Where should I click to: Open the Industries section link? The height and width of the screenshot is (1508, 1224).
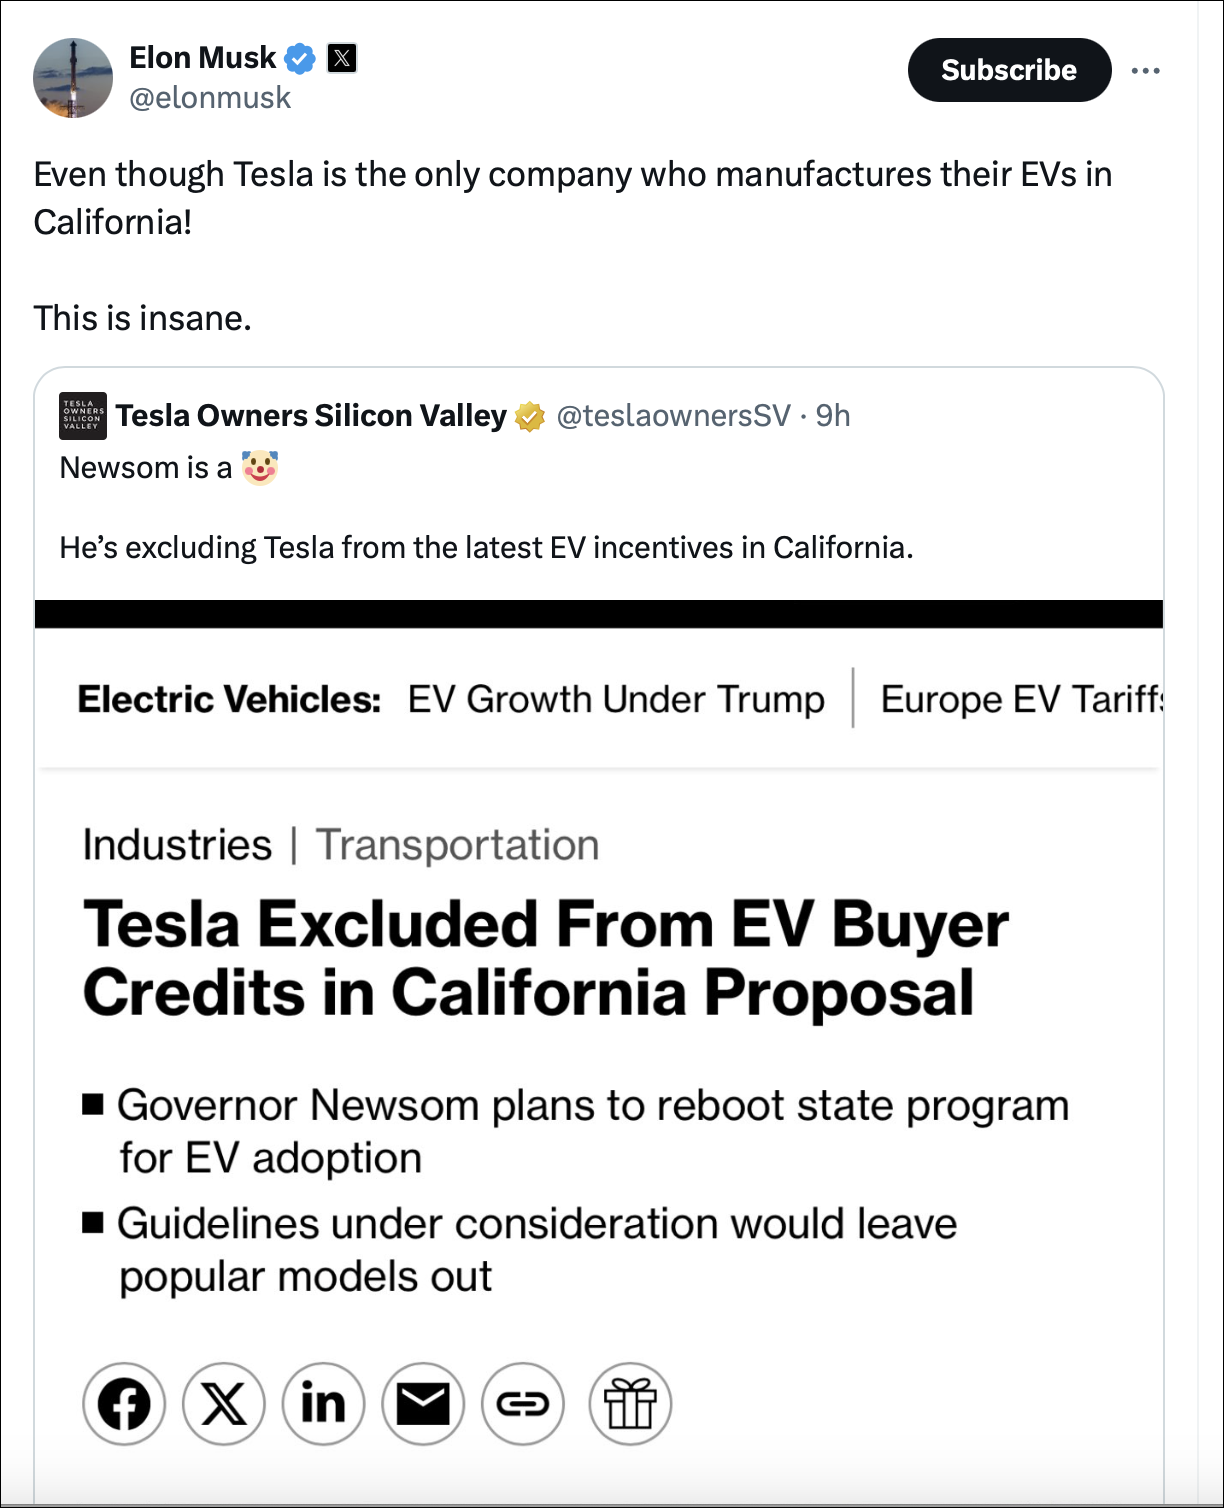[x=177, y=846]
